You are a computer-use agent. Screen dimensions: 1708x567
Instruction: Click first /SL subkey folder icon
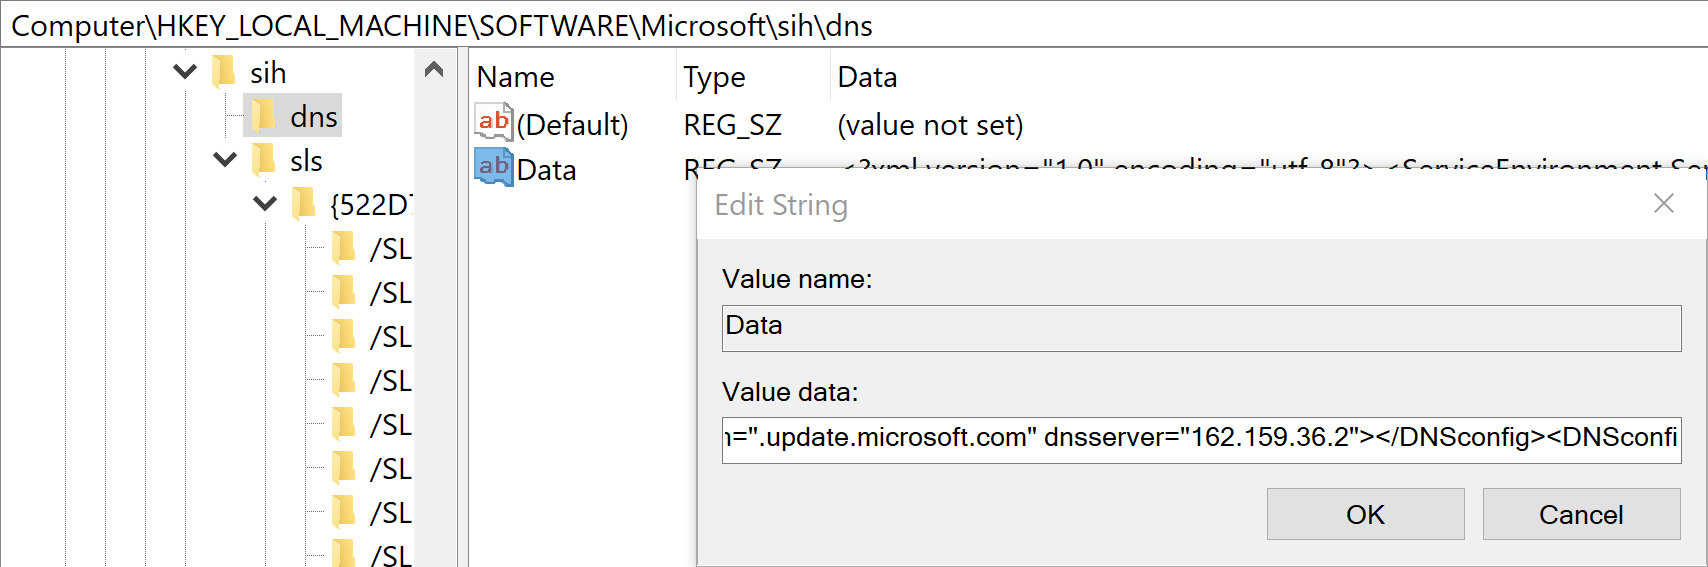click(x=344, y=248)
